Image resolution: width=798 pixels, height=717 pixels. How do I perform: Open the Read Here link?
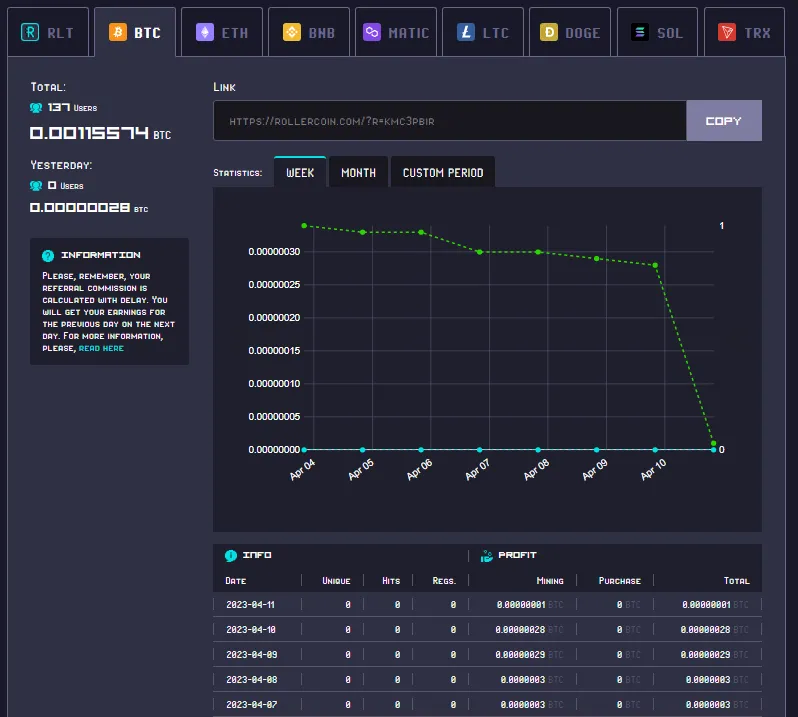tap(101, 348)
